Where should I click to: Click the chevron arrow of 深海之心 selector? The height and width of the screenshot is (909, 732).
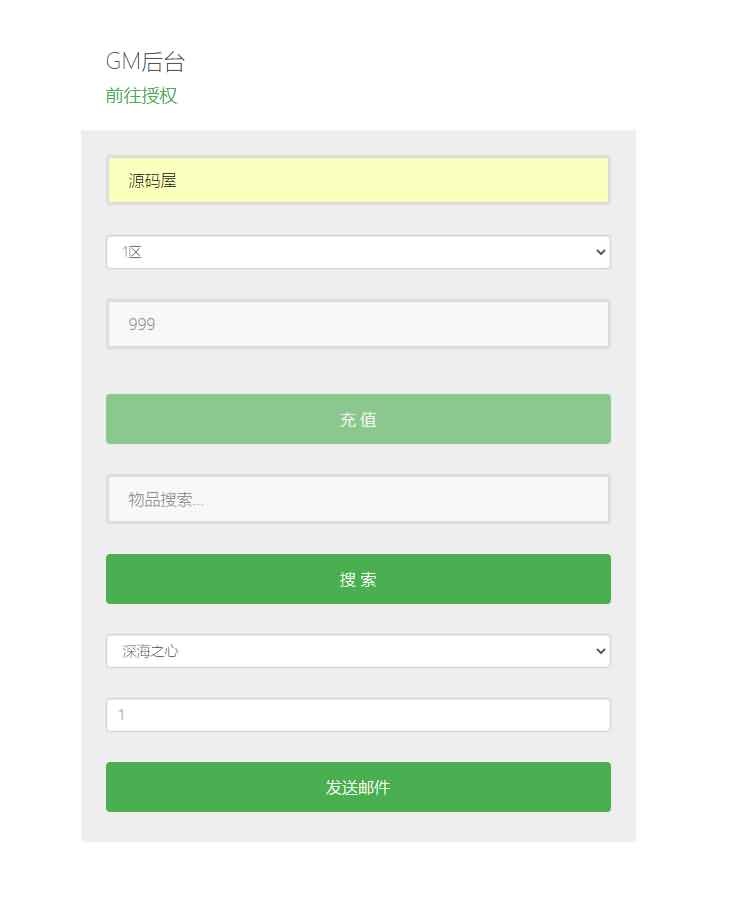click(600, 651)
